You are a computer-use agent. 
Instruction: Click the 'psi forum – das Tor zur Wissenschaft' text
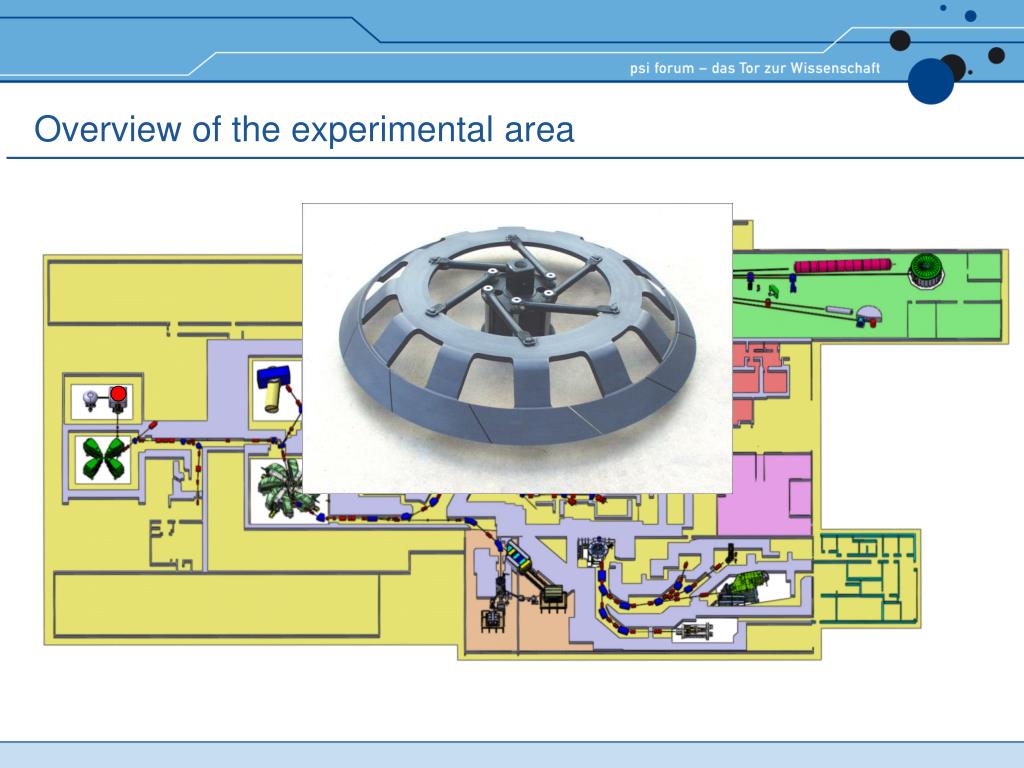(755, 68)
